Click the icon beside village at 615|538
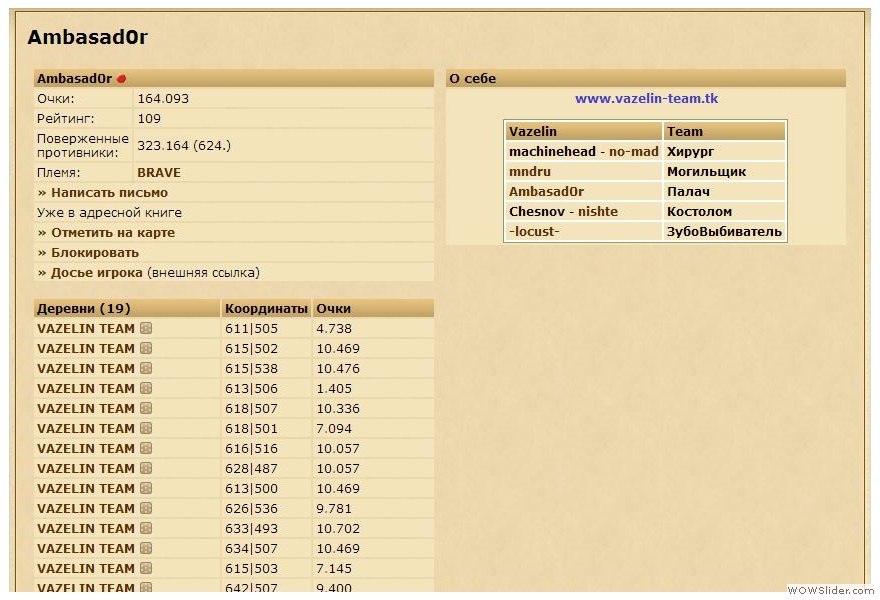880x600 pixels. 146,368
